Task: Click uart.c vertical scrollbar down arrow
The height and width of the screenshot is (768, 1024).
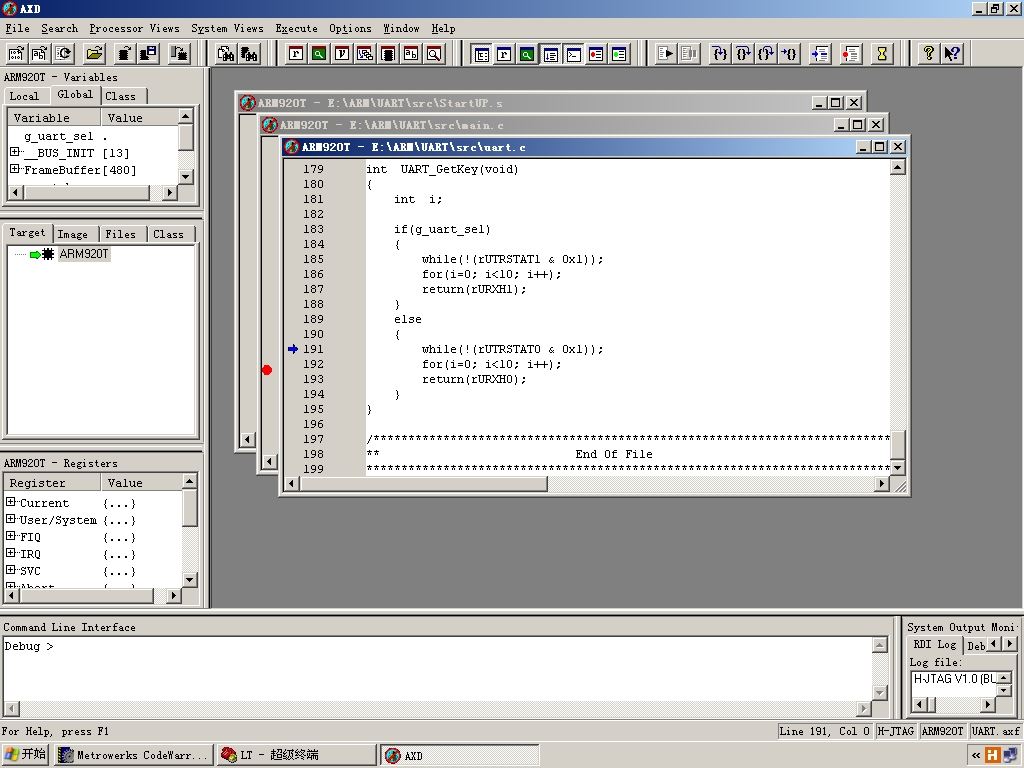Action: click(x=898, y=468)
